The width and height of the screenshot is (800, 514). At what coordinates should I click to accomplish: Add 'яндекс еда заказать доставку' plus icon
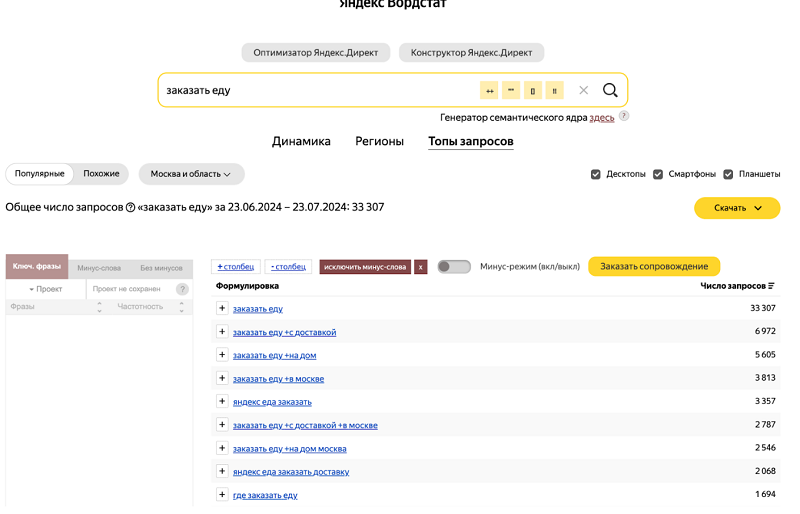[x=222, y=471]
